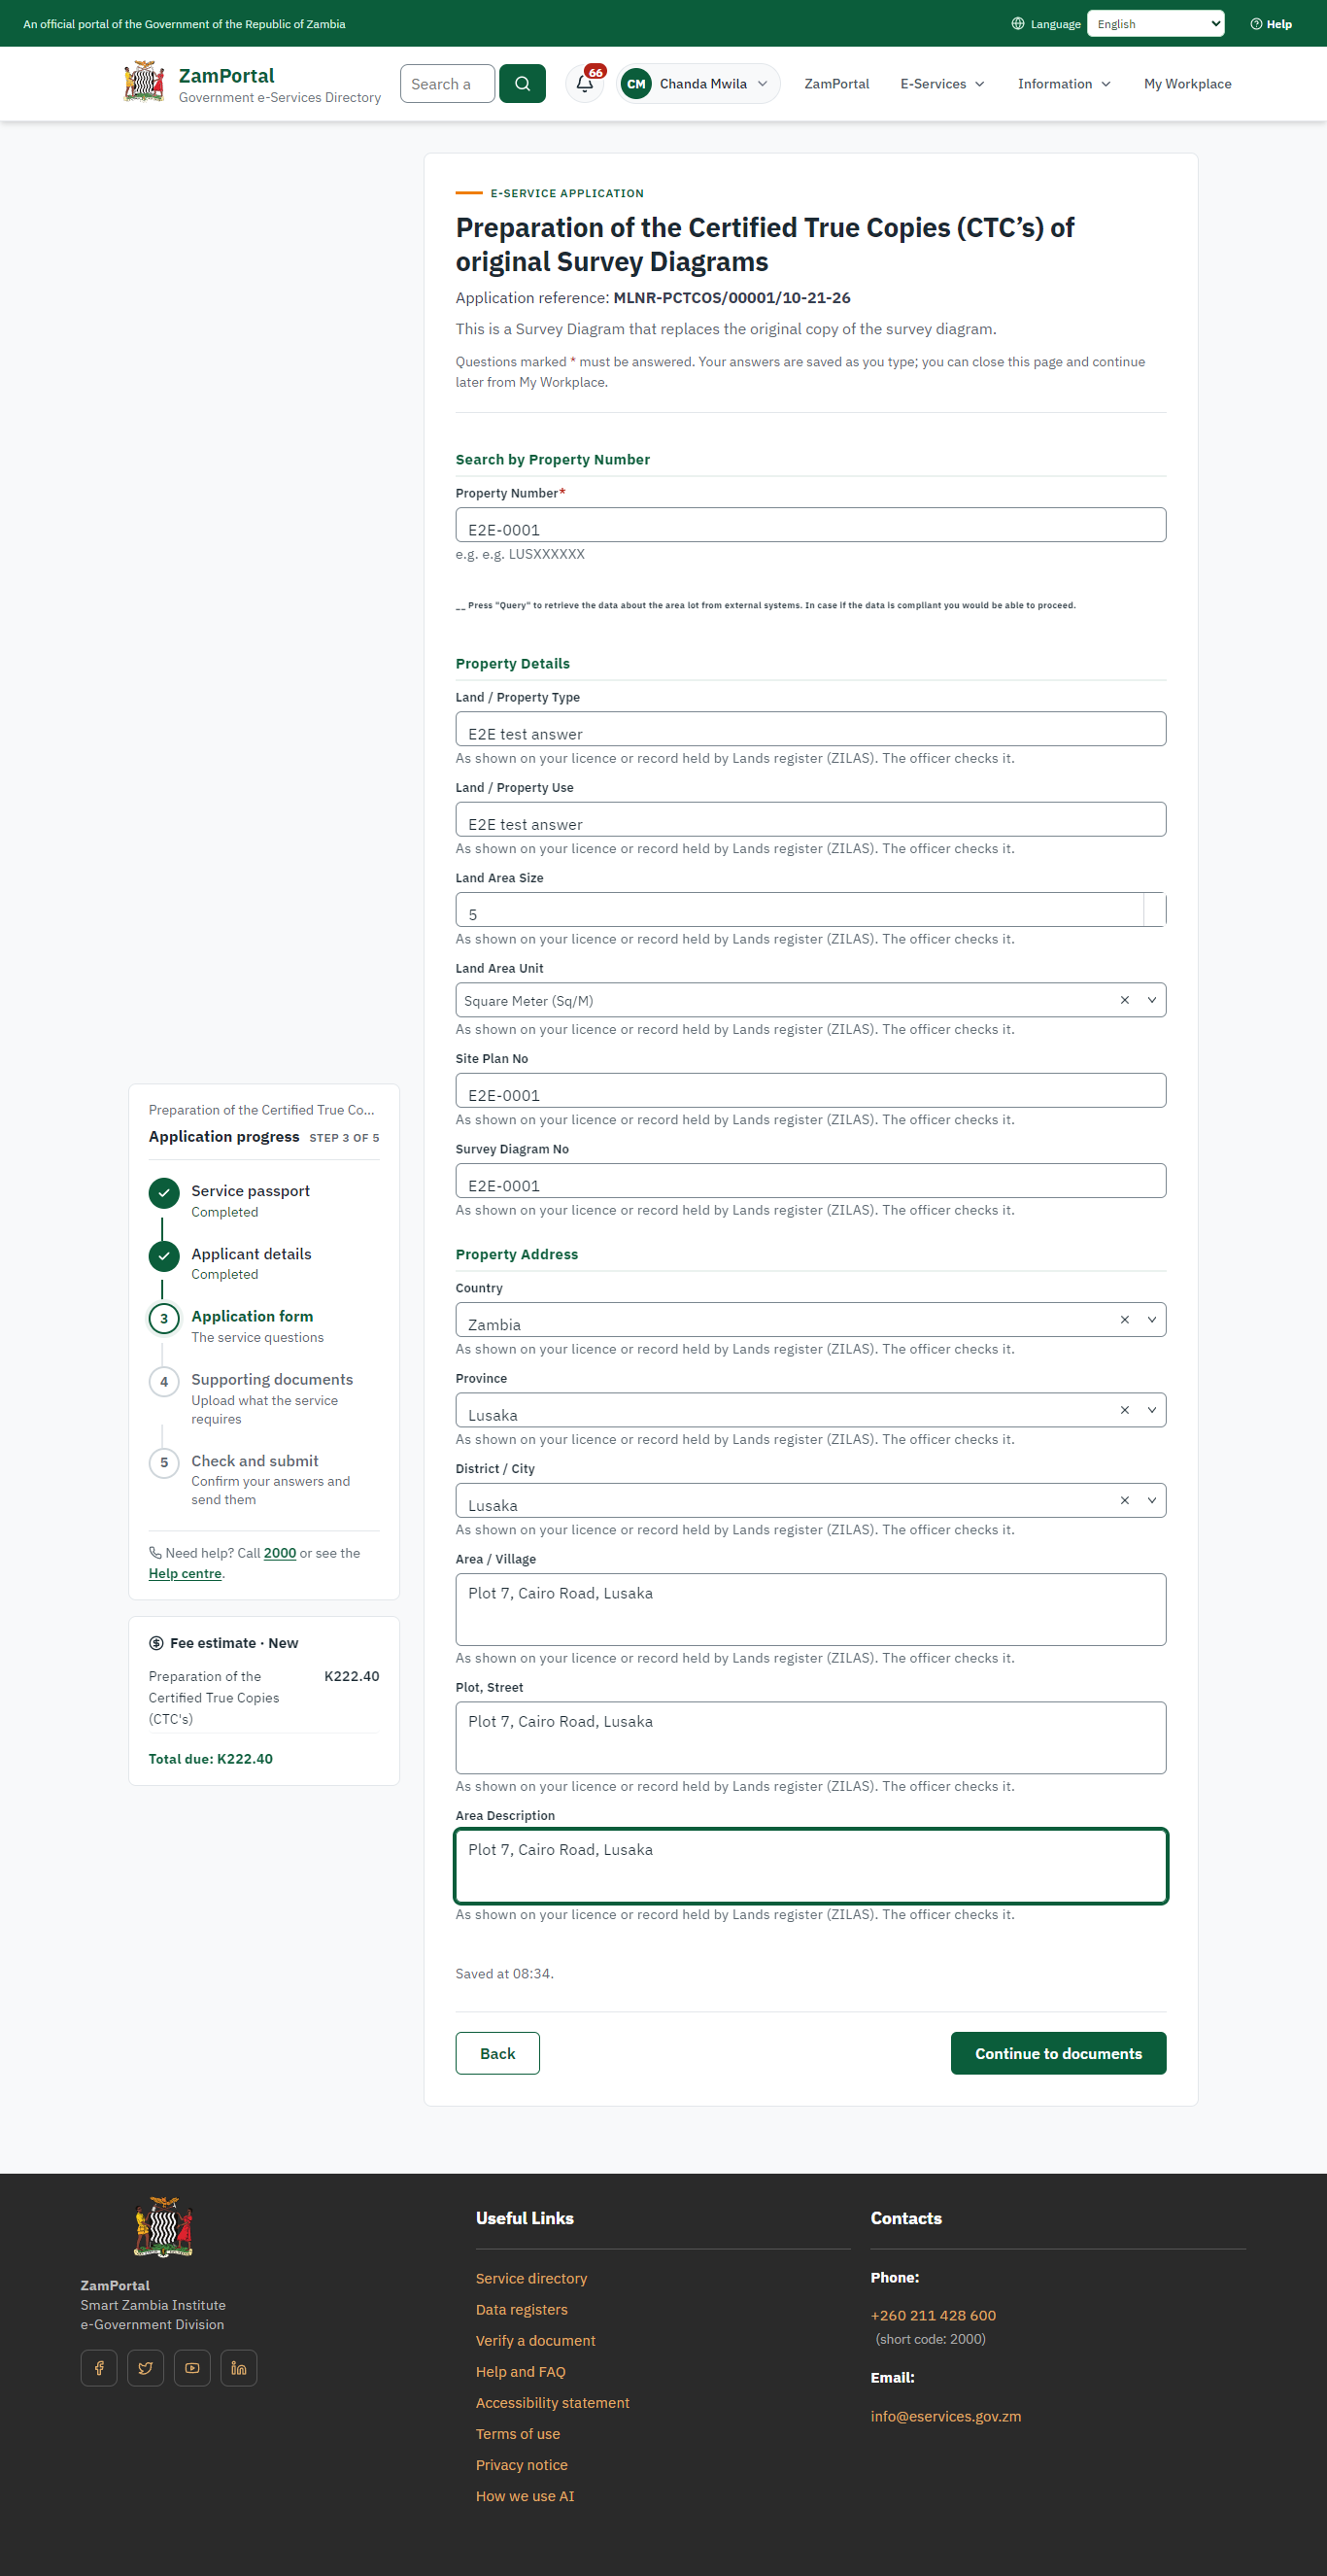Open the YouTube social icon in footer

pyautogui.click(x=192, y=2368)
